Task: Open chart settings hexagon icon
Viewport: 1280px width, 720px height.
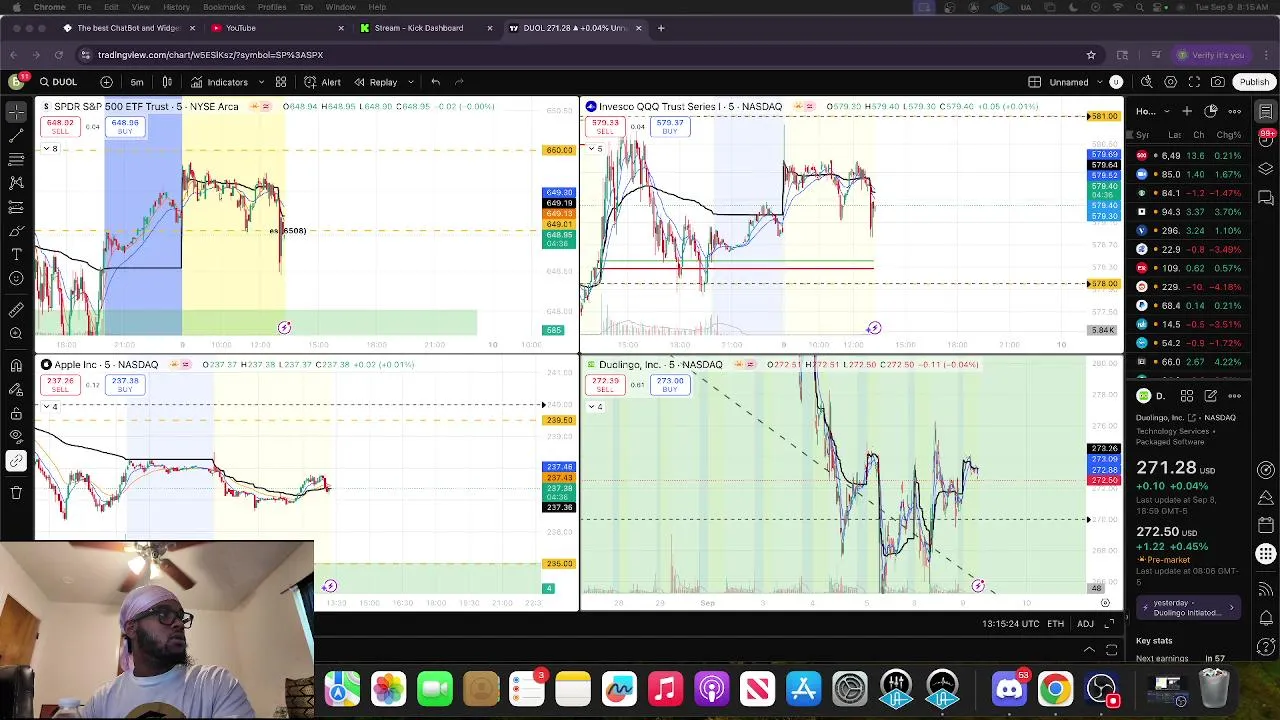Action: point(1170,82)
